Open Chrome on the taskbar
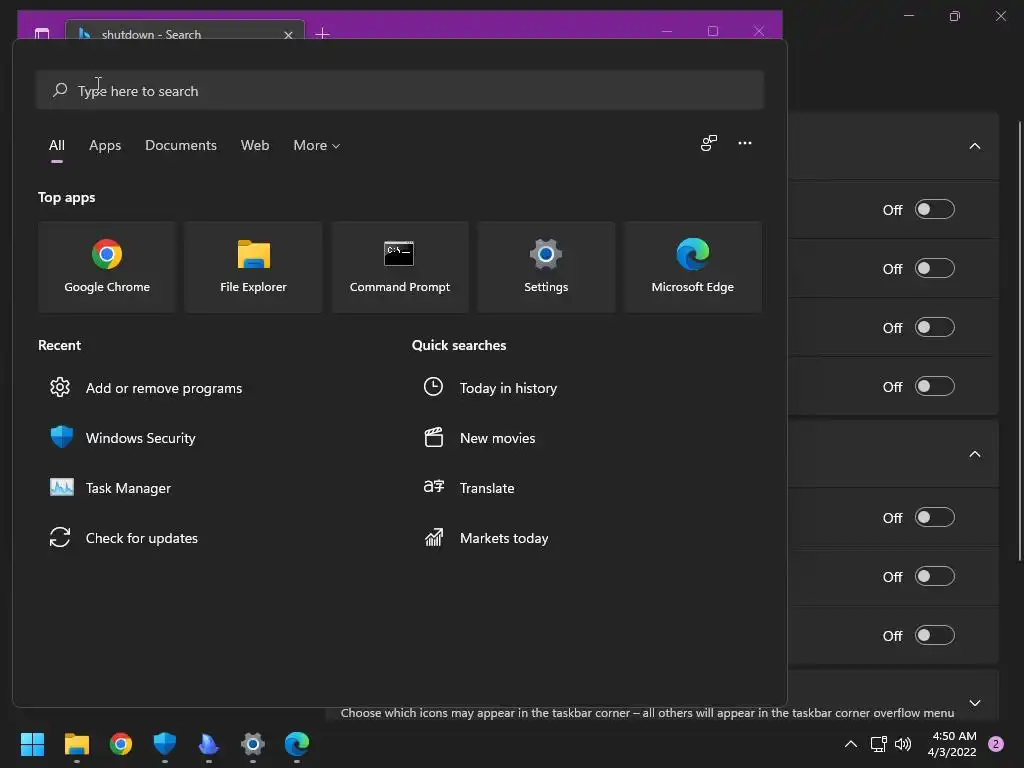The image size is (1024, 768). point(121,744)
